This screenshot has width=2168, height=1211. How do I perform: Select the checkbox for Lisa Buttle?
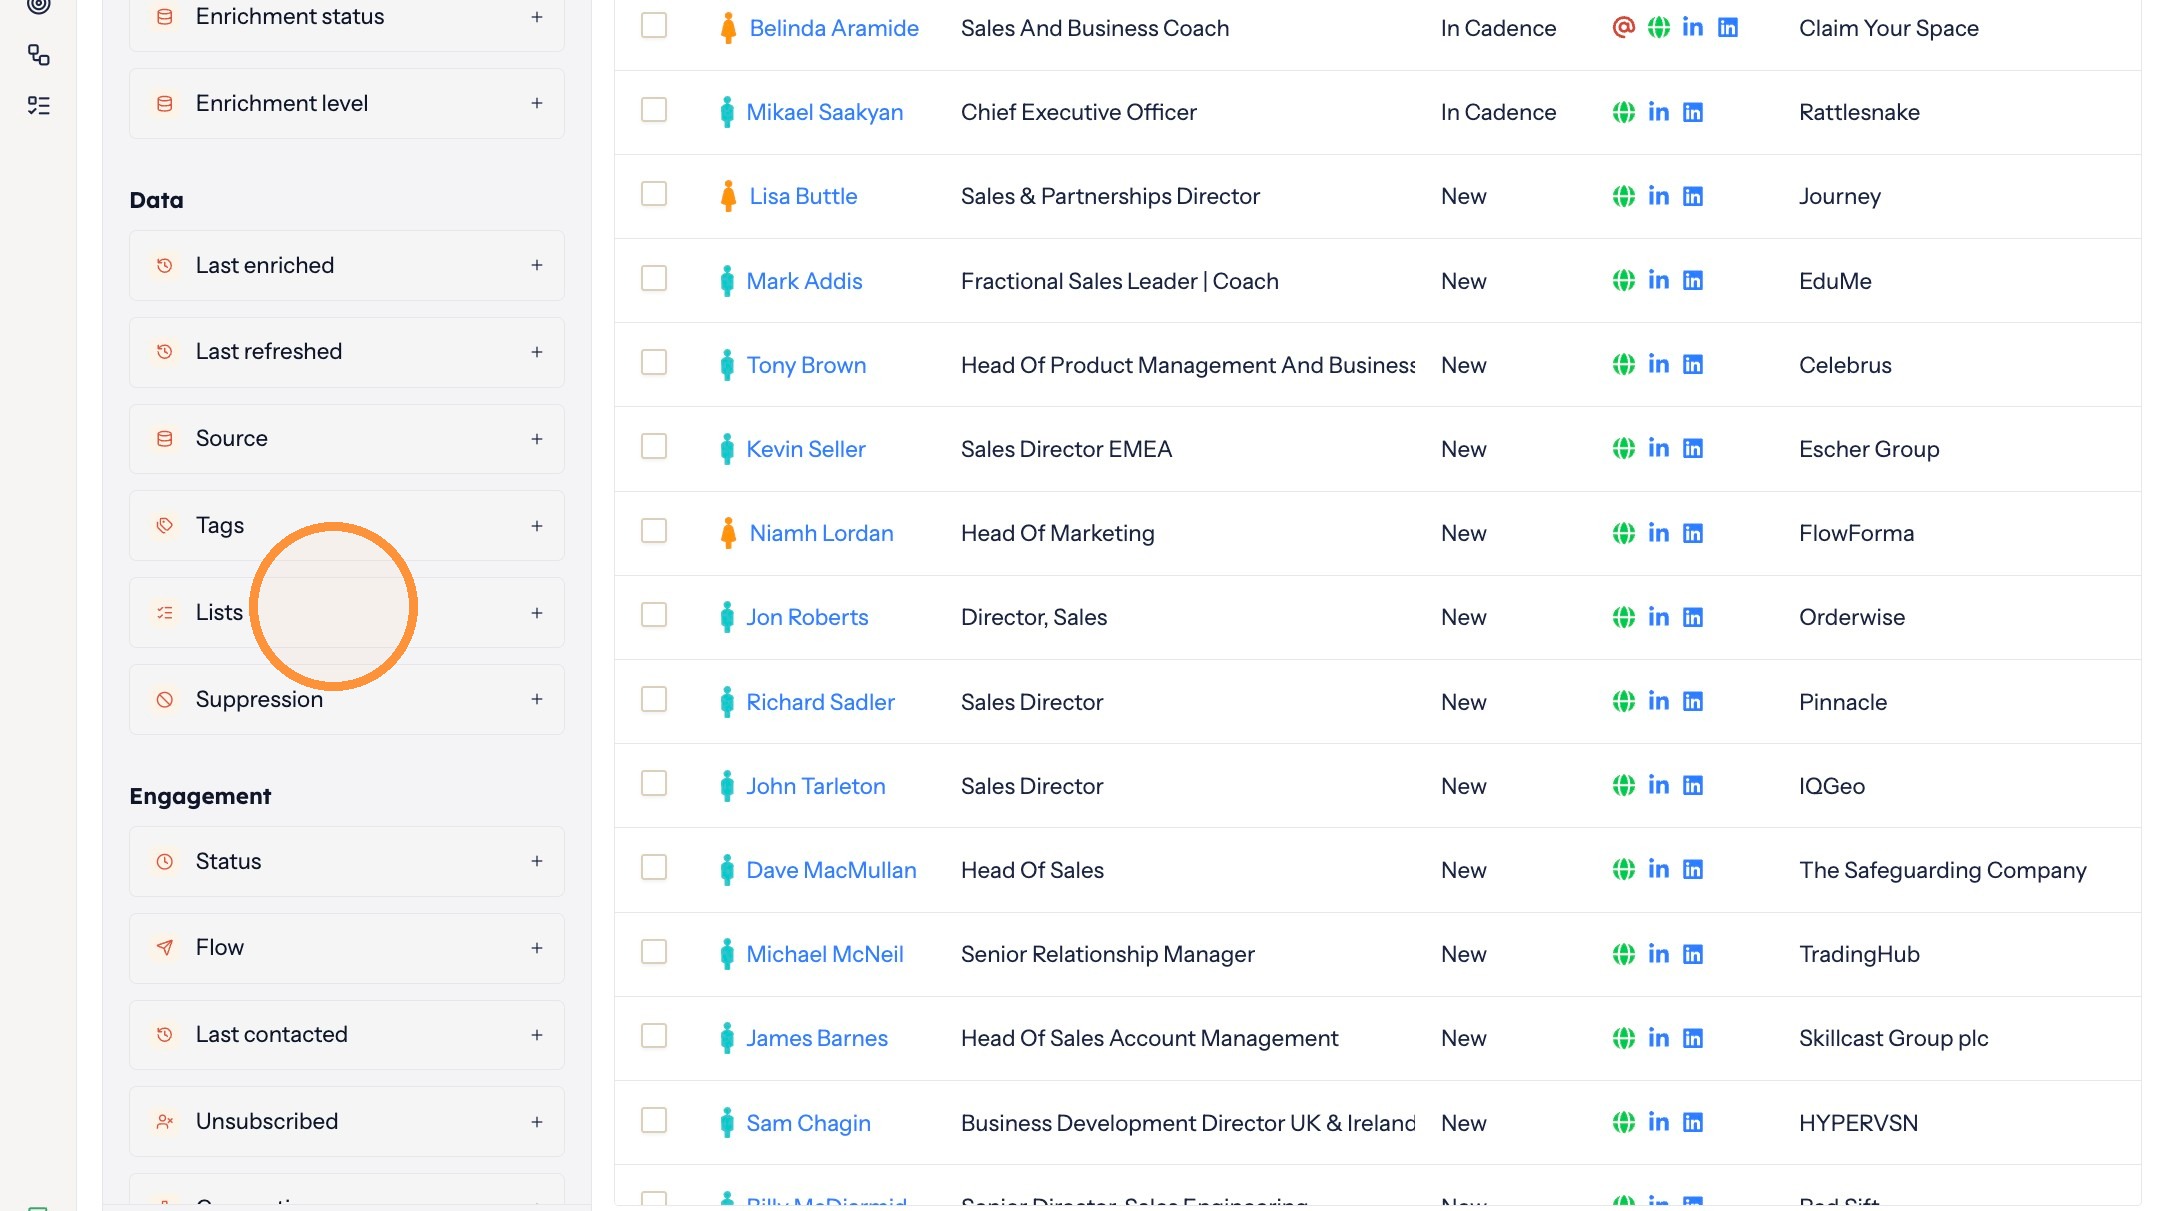654,193
